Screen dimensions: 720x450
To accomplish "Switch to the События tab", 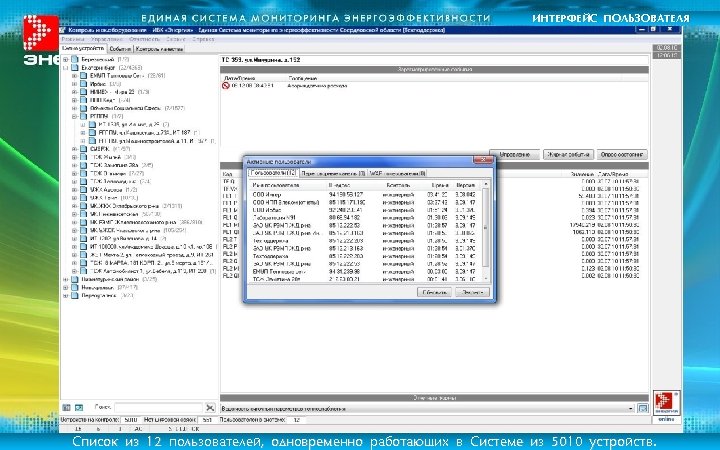I will coord(120,49).
